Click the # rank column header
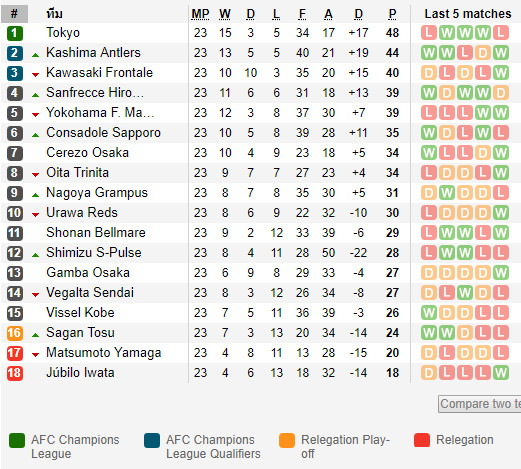 (14, 14)
